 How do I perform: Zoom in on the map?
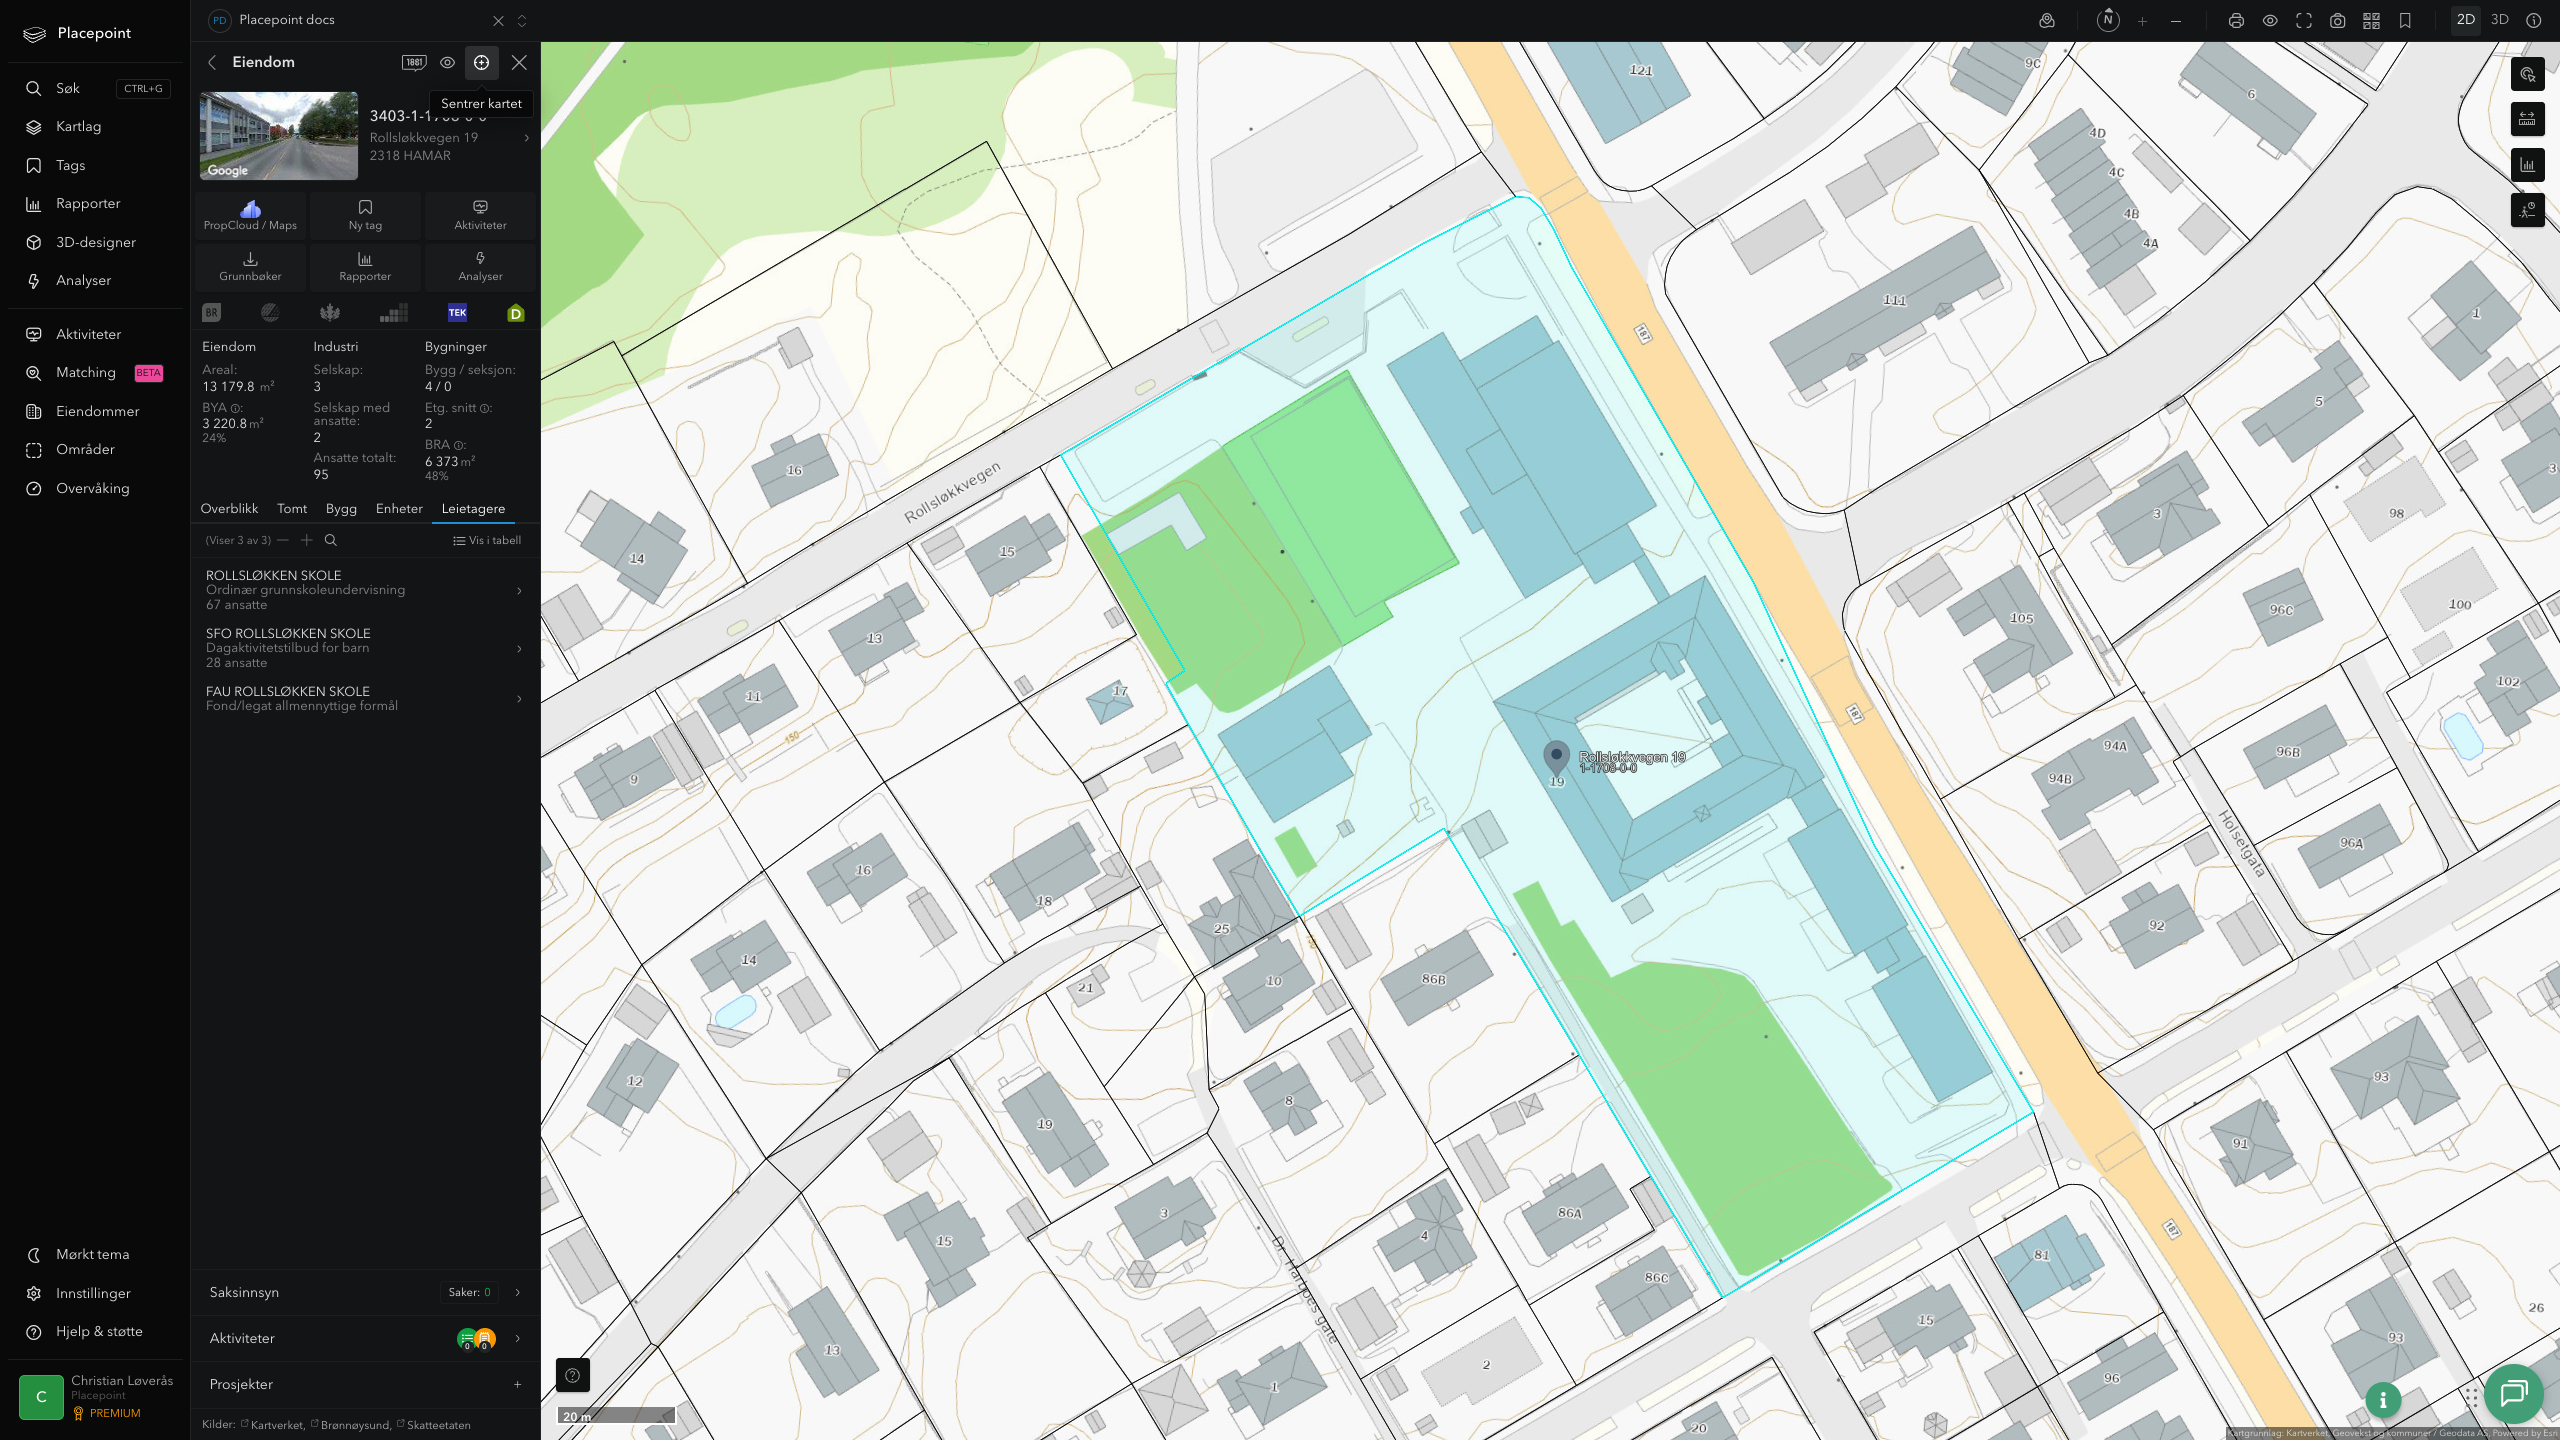click(2142, 20)
